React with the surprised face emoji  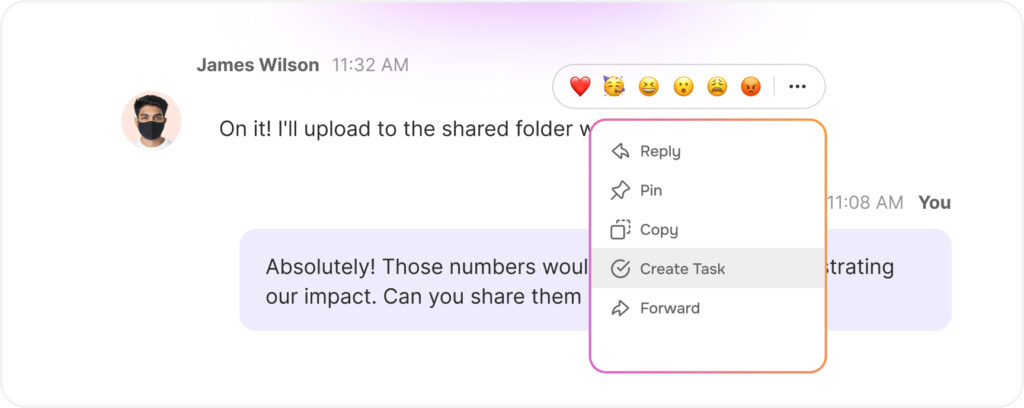coord(683,87)
